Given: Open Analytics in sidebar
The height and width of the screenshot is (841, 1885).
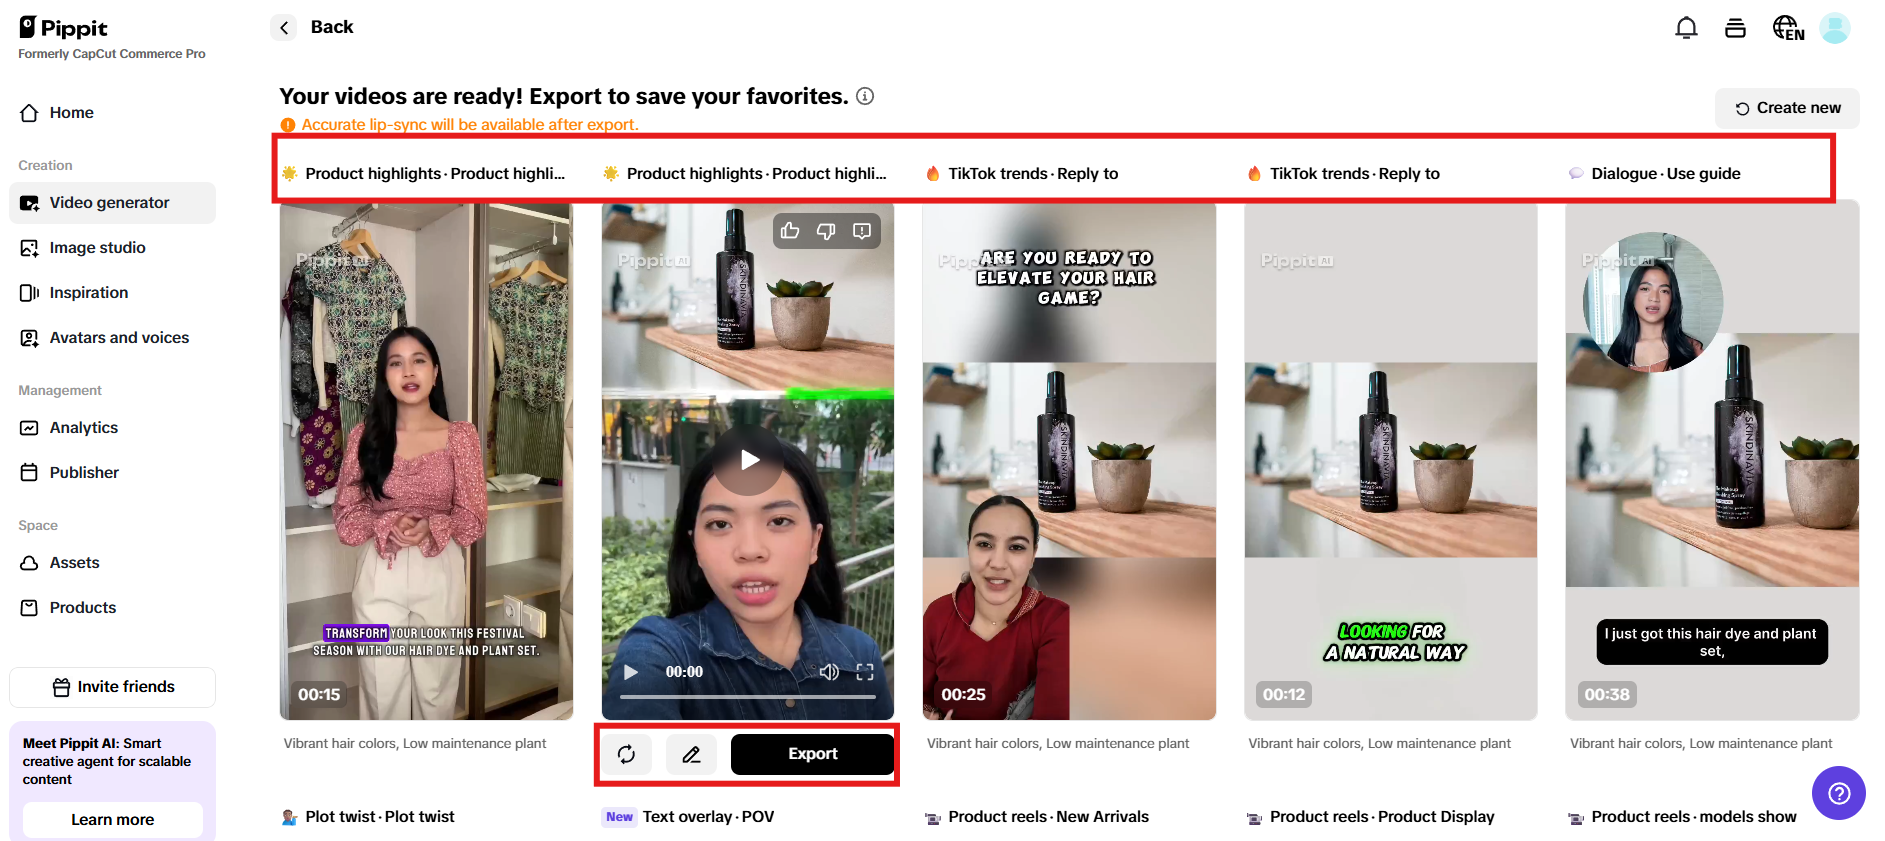Looking at the screenshot, I should [112, 428].
